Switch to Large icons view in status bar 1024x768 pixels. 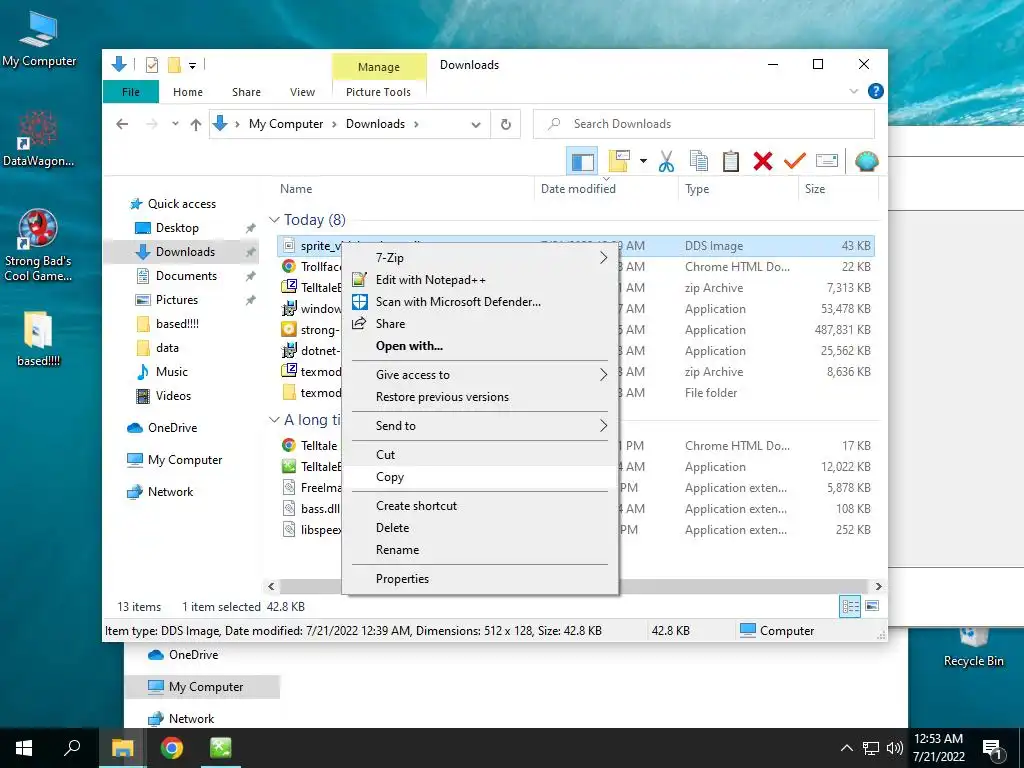[872, 607]
